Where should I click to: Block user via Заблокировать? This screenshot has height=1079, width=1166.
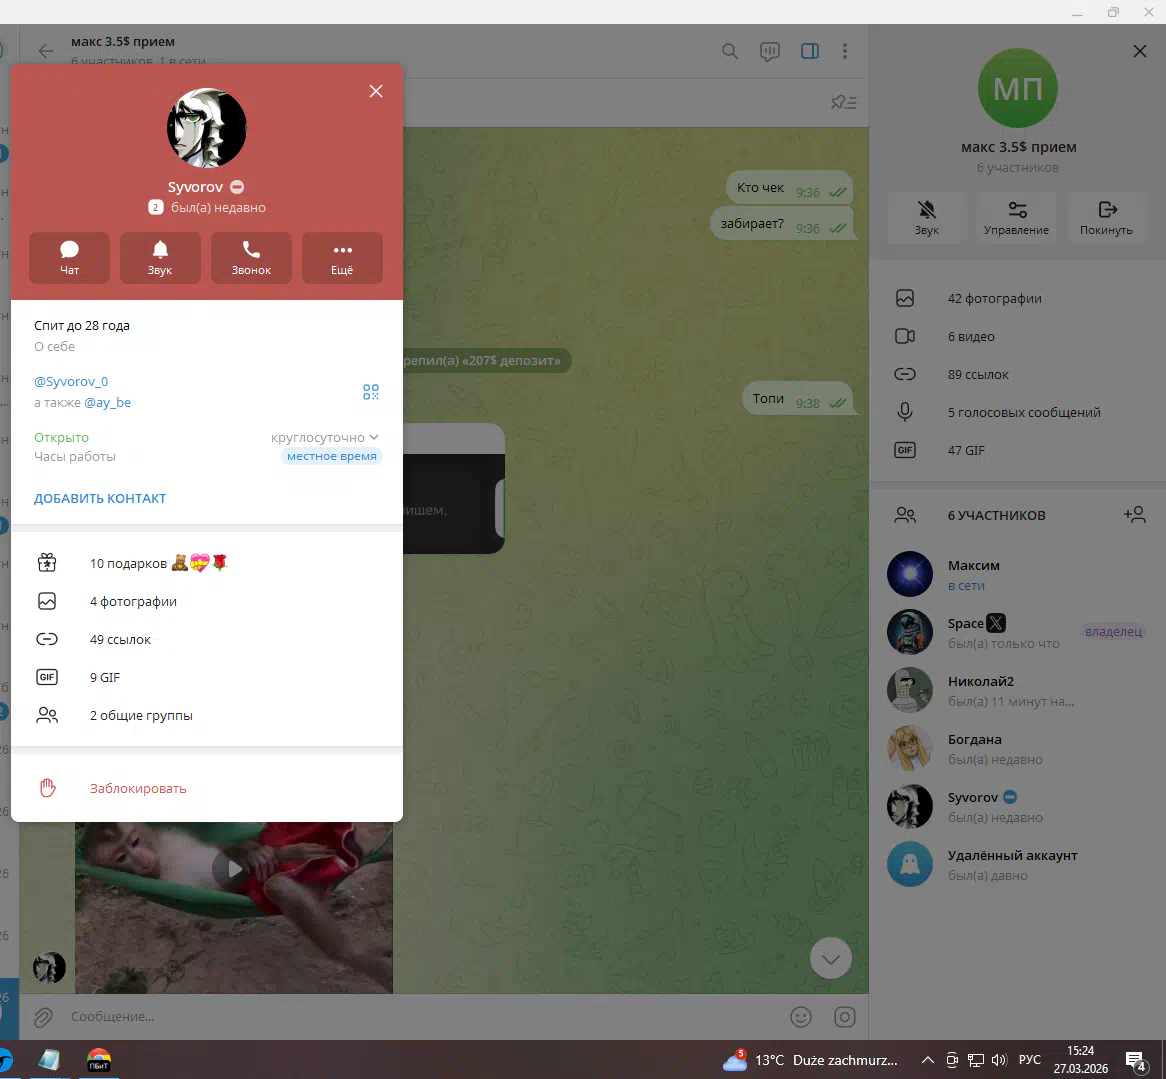click(138, 788)
